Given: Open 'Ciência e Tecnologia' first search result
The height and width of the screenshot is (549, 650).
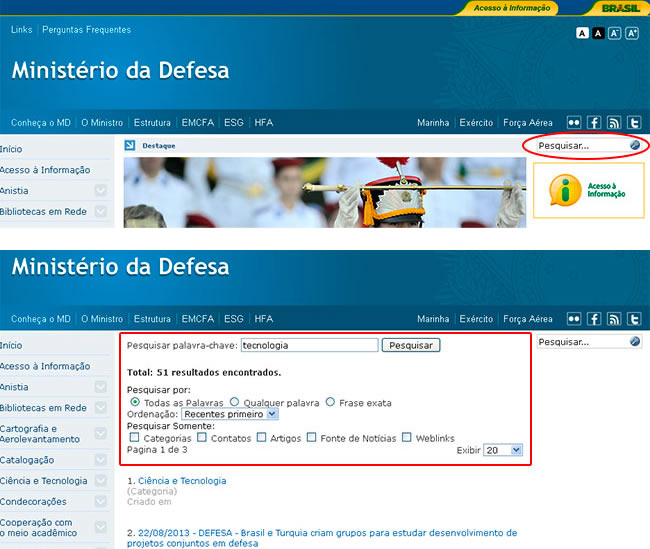Looking at the screenshot, I should pyautogui.click(x=182, y=481).
